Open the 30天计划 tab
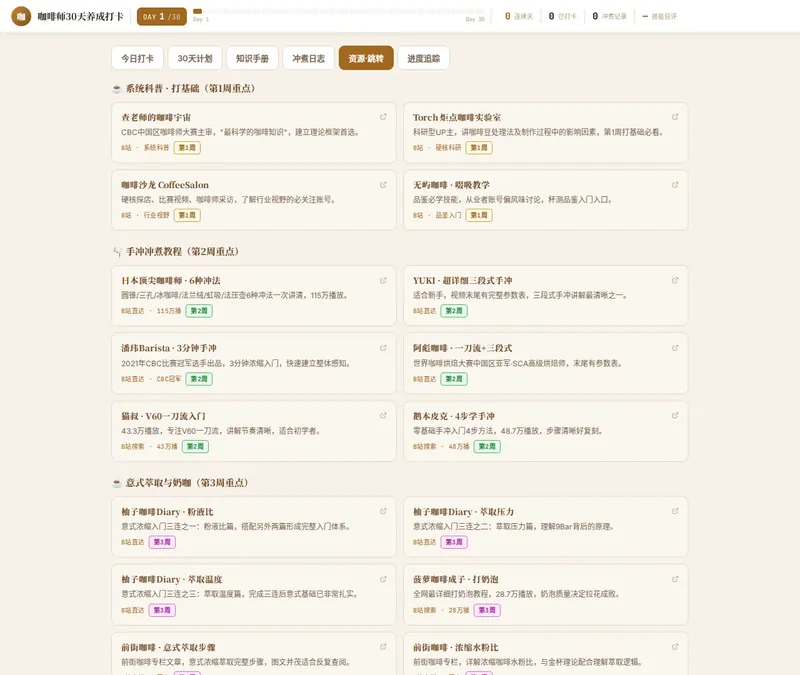This screenshot has height=675, width=800. 195,58
